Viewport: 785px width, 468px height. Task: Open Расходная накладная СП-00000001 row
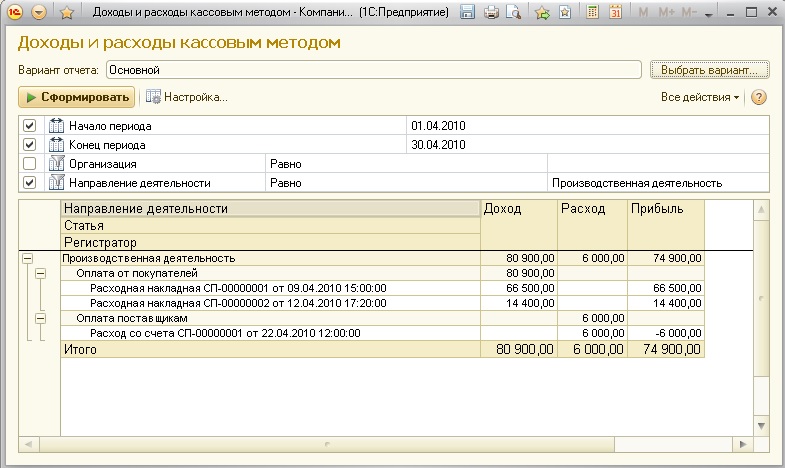(238, 288)
